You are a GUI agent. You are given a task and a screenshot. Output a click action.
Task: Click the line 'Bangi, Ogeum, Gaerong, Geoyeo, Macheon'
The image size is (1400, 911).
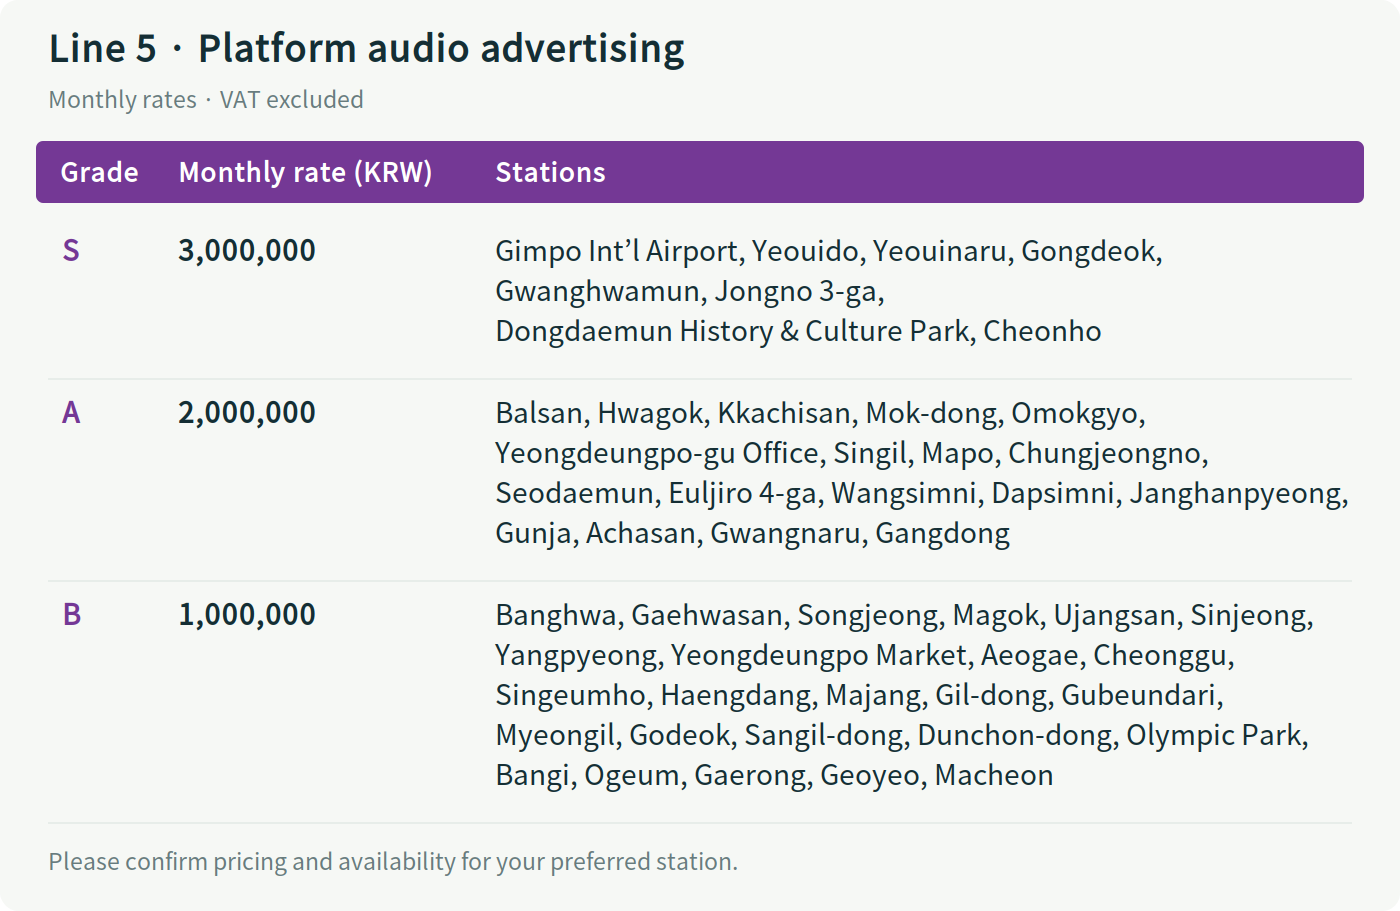(774, 775)
